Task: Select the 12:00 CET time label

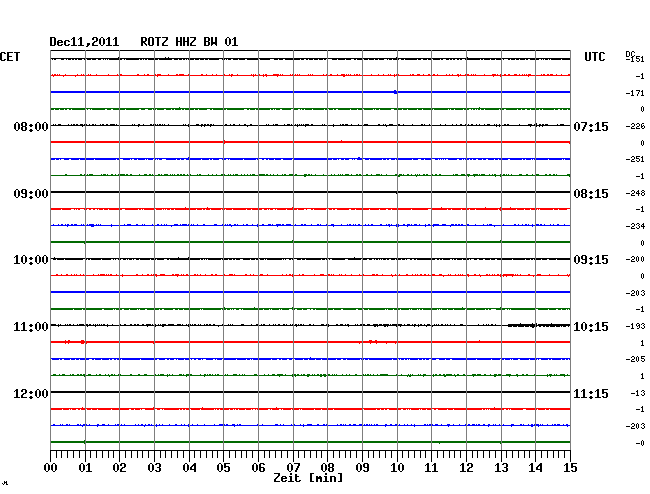Action: pyautogui.click(x=31, y=393)
